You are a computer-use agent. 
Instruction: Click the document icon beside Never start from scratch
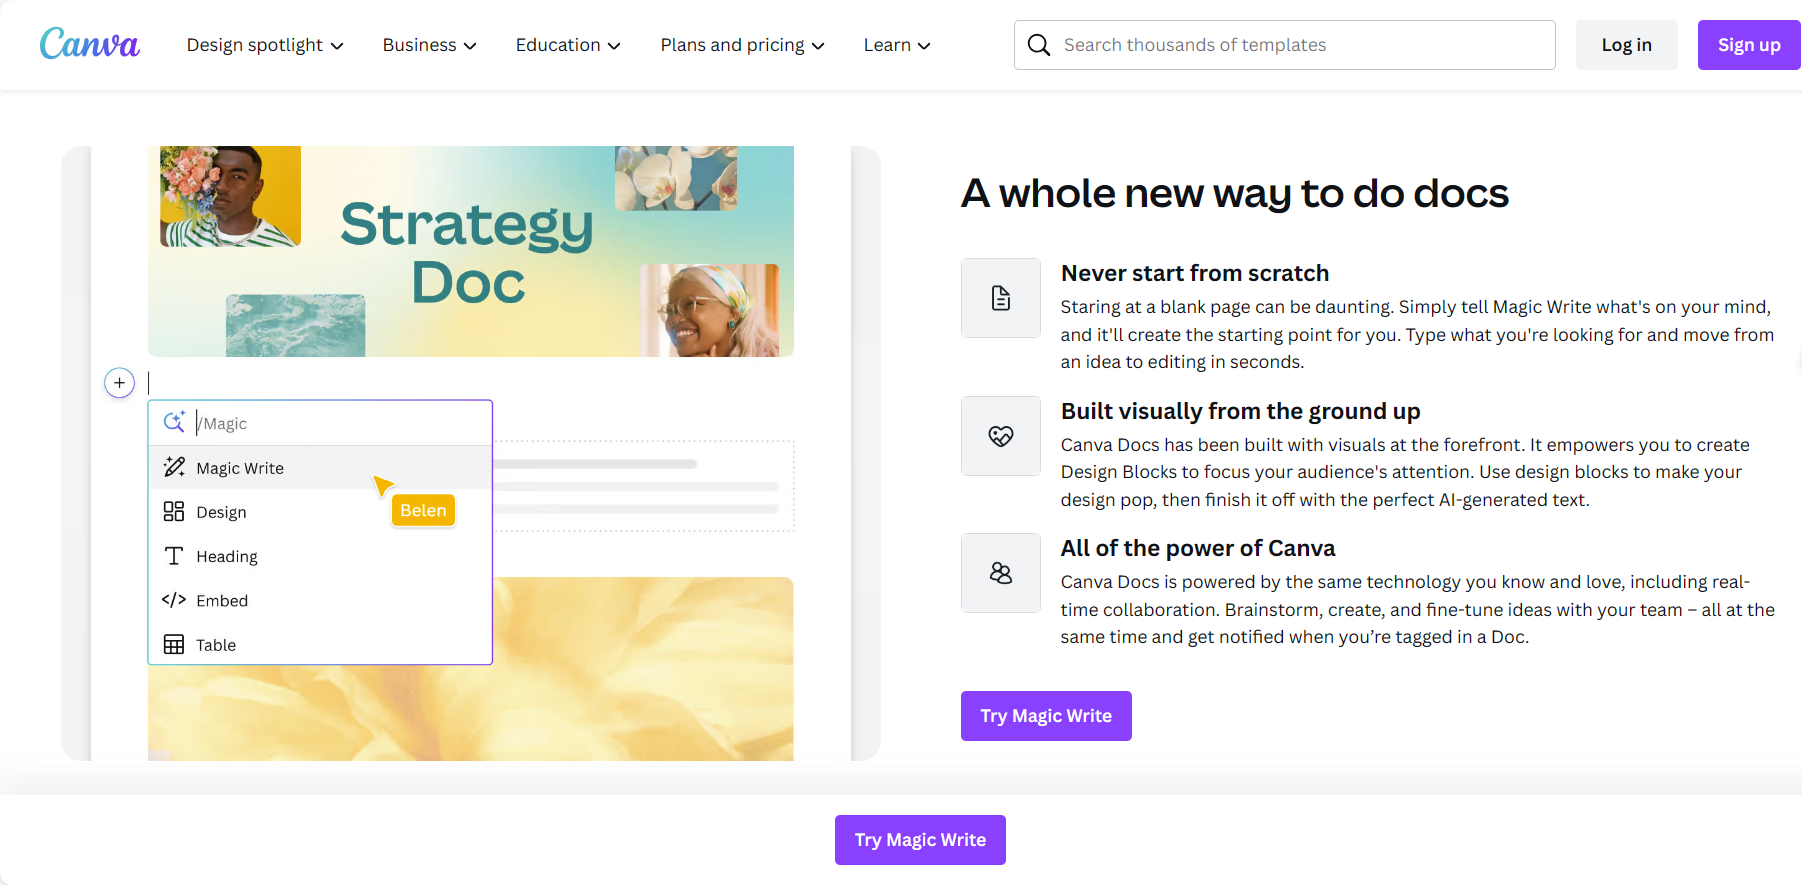pyautogui.click(x=1001, y=298)
